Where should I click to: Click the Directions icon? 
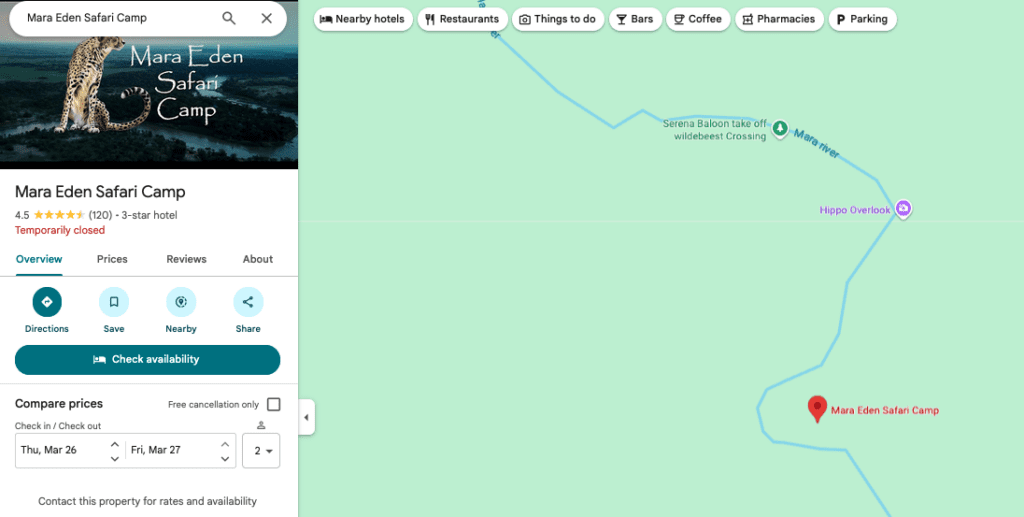(x=47, y=302)
